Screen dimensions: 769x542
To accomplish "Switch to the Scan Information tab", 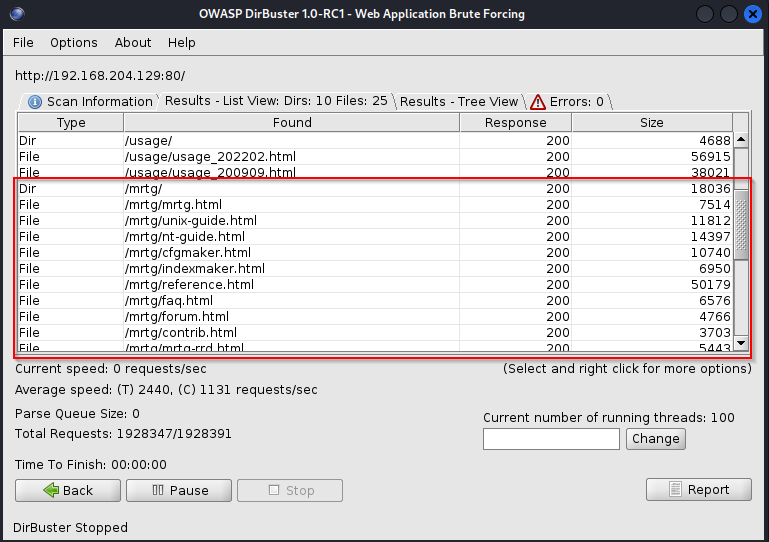I will pos(90,102).
